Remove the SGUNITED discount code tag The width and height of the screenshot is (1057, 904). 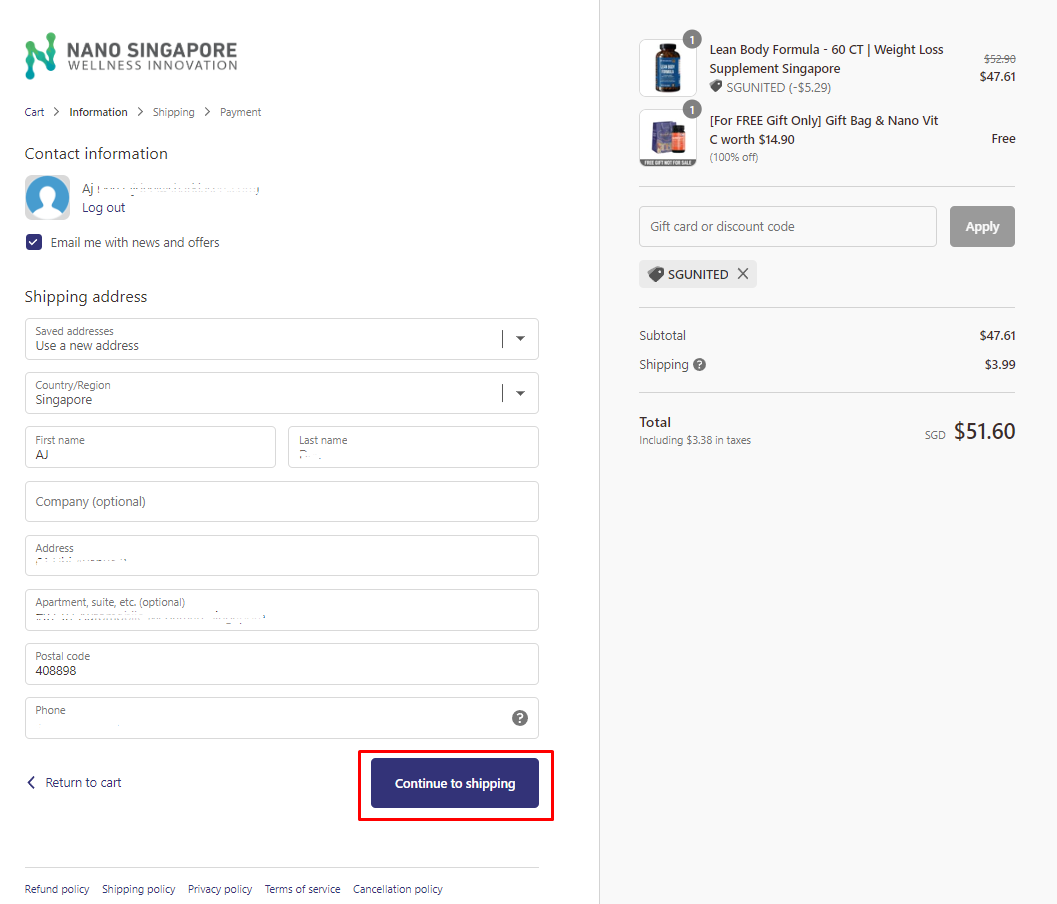click(743, 274)
